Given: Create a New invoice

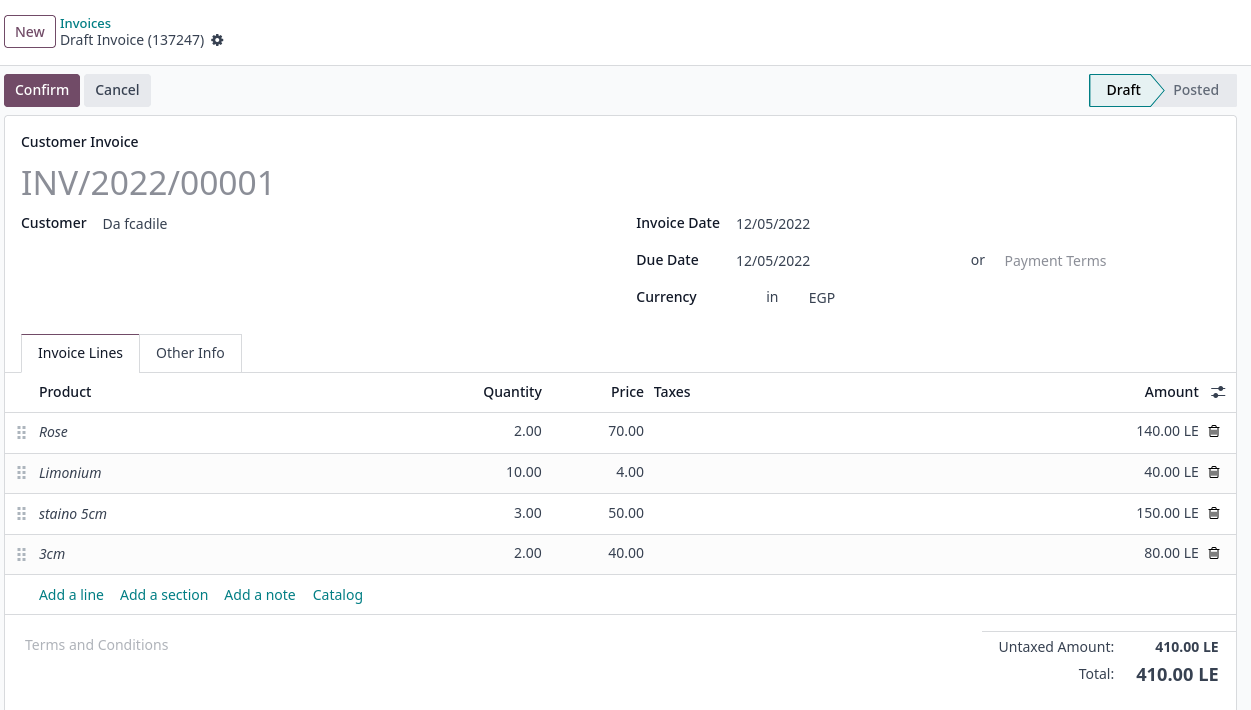Looking at the screenshot, I should [x=30, y=32].
